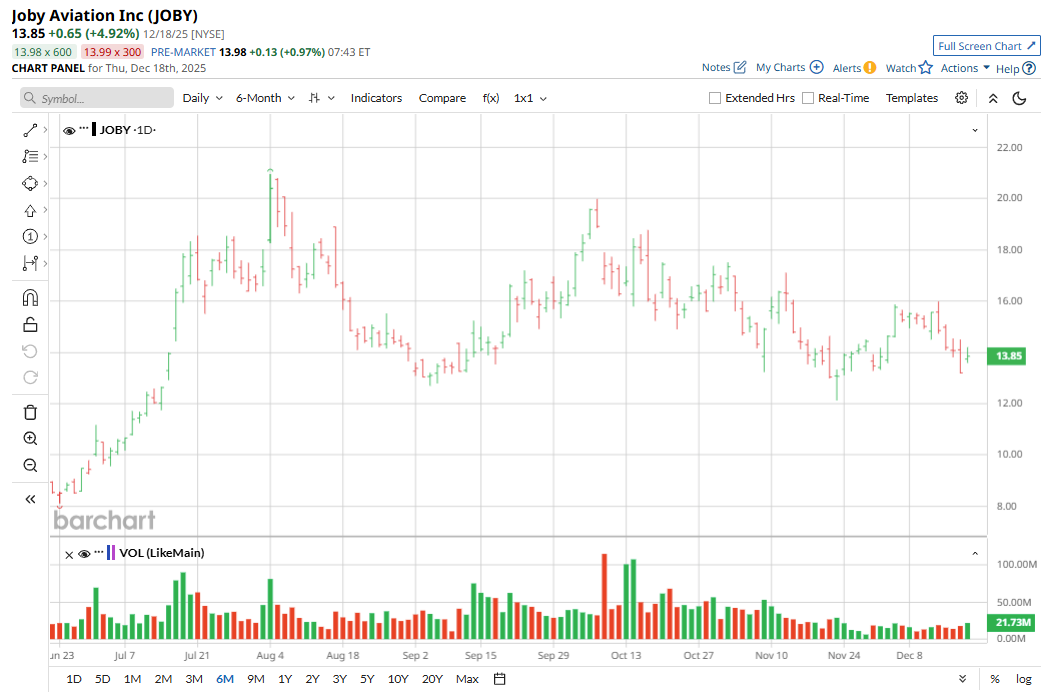Open chart settings gear icon
This screenshot has height=698, width=1052.
tap(961, 98)
